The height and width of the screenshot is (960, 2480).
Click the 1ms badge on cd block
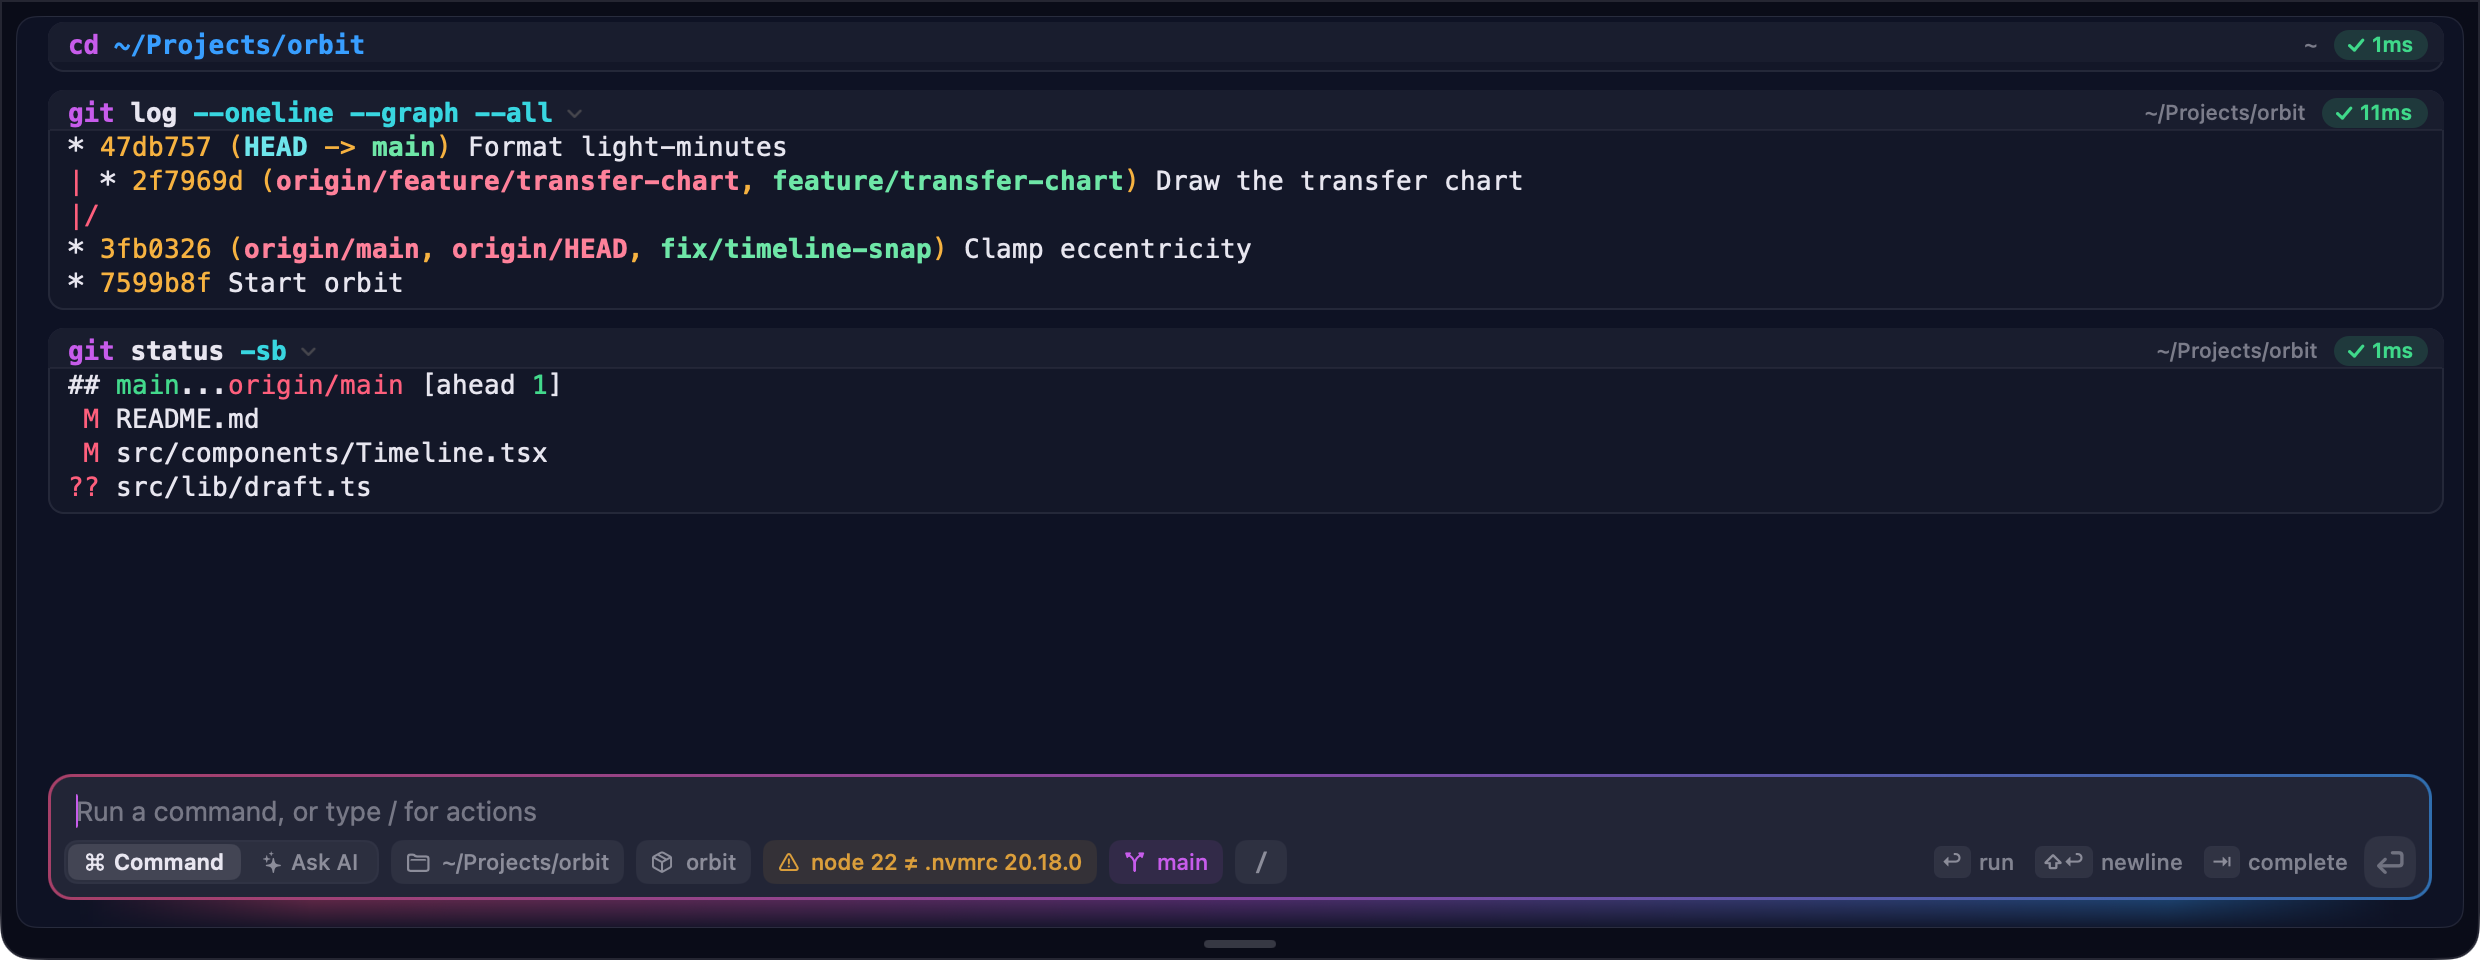point(2380,45)
